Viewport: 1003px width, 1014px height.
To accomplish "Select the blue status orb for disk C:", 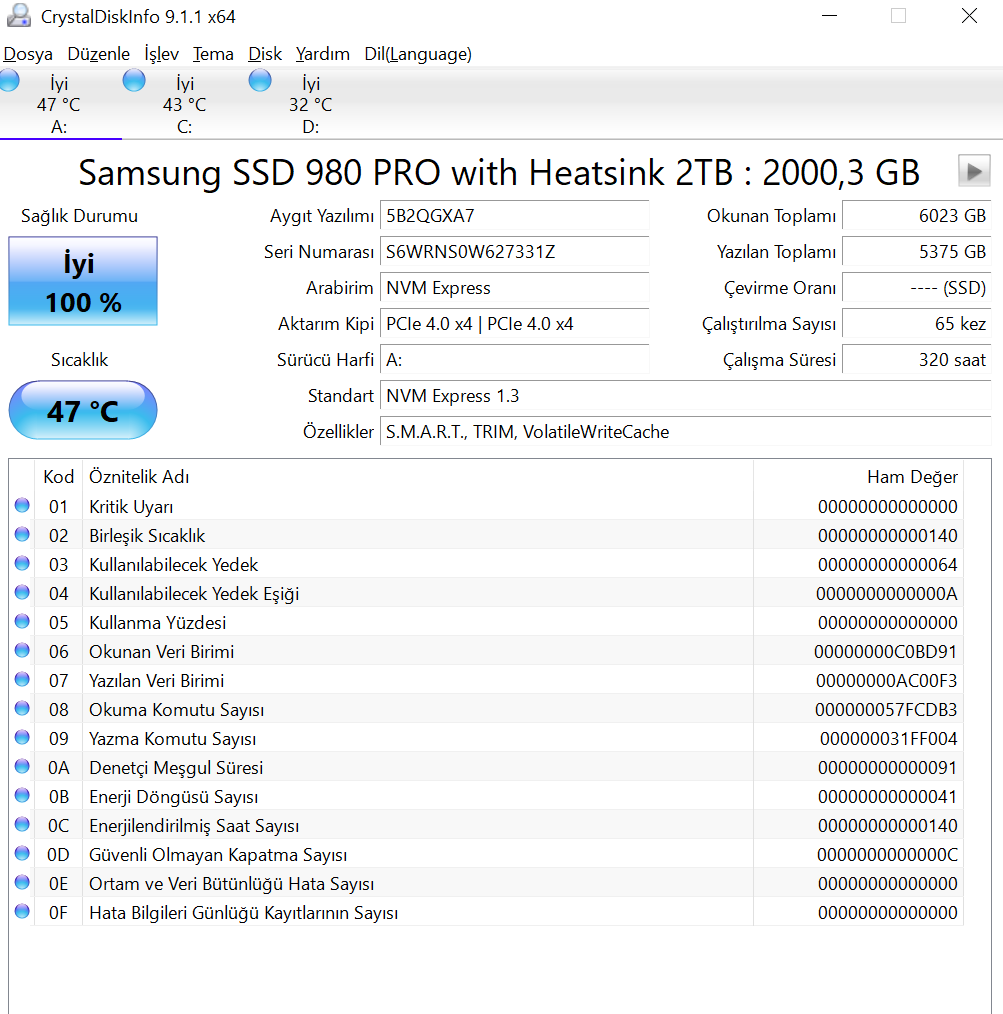I will [134, 81].
